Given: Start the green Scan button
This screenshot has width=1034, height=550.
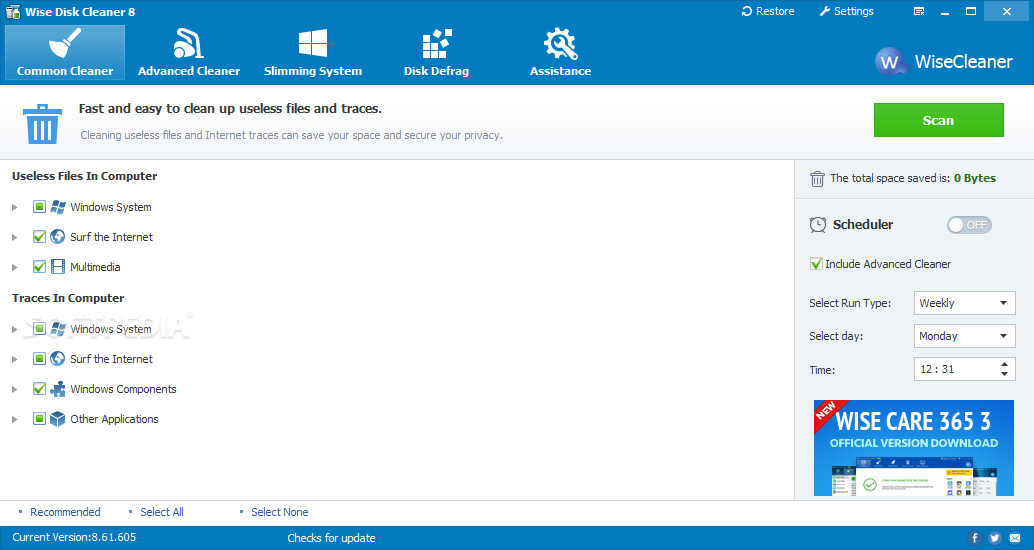Looking at the screenshot, I should (938, 120).
